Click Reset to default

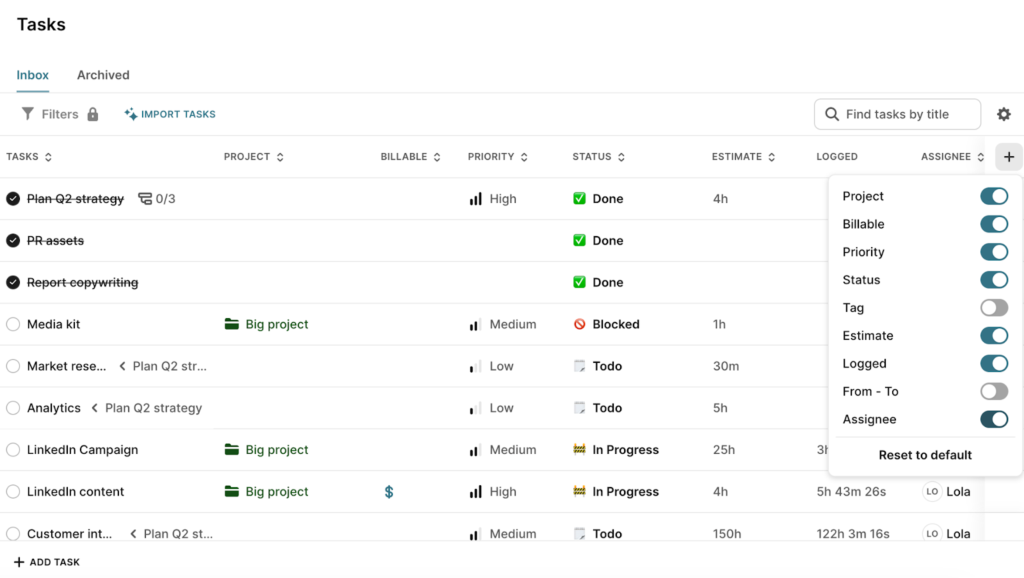coord(925,455)
